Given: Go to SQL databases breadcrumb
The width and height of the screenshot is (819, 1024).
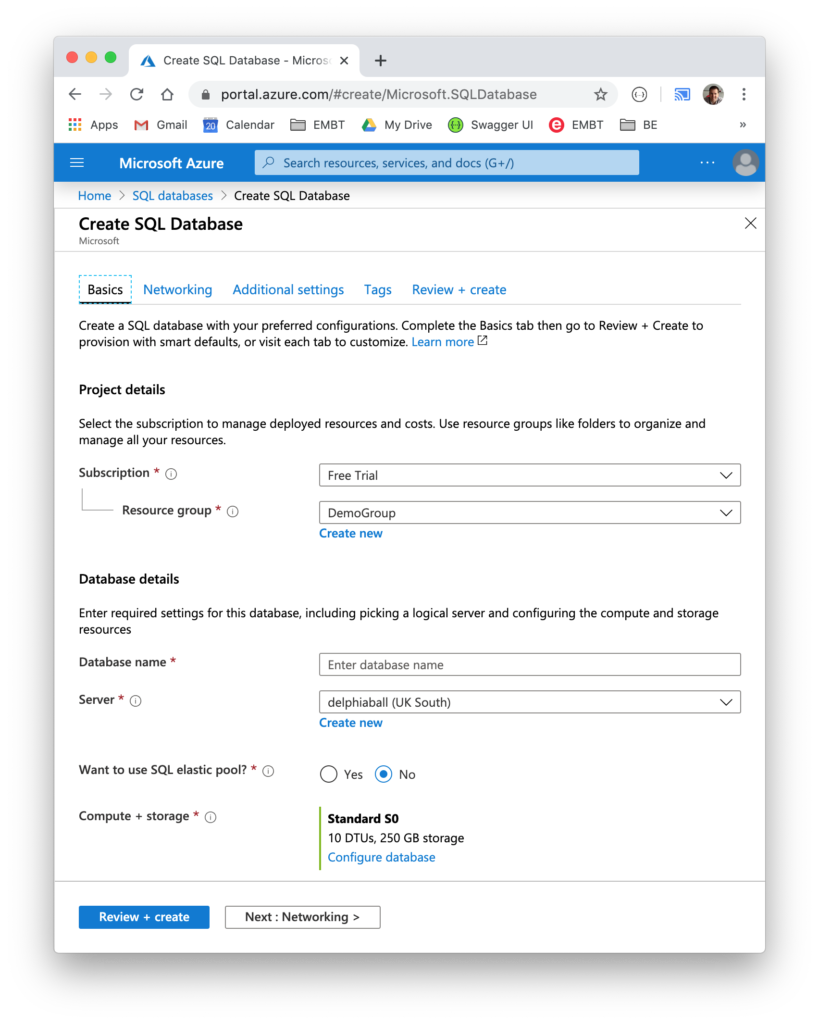Looking at the screenshot, I should [172, 196].
